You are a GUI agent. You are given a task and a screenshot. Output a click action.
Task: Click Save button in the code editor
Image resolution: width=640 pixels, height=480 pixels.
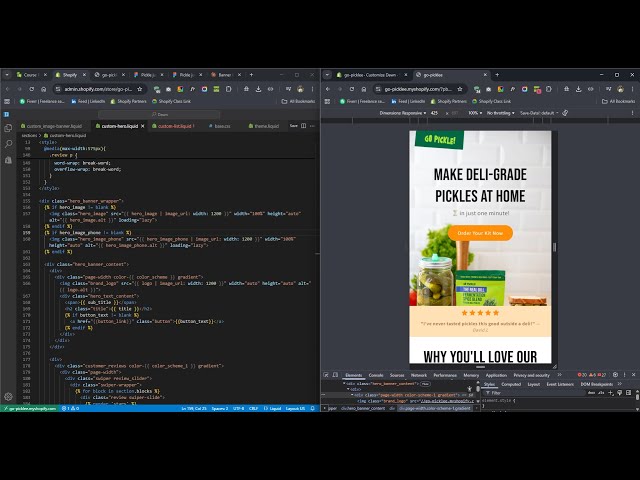(x=293, y=126)
